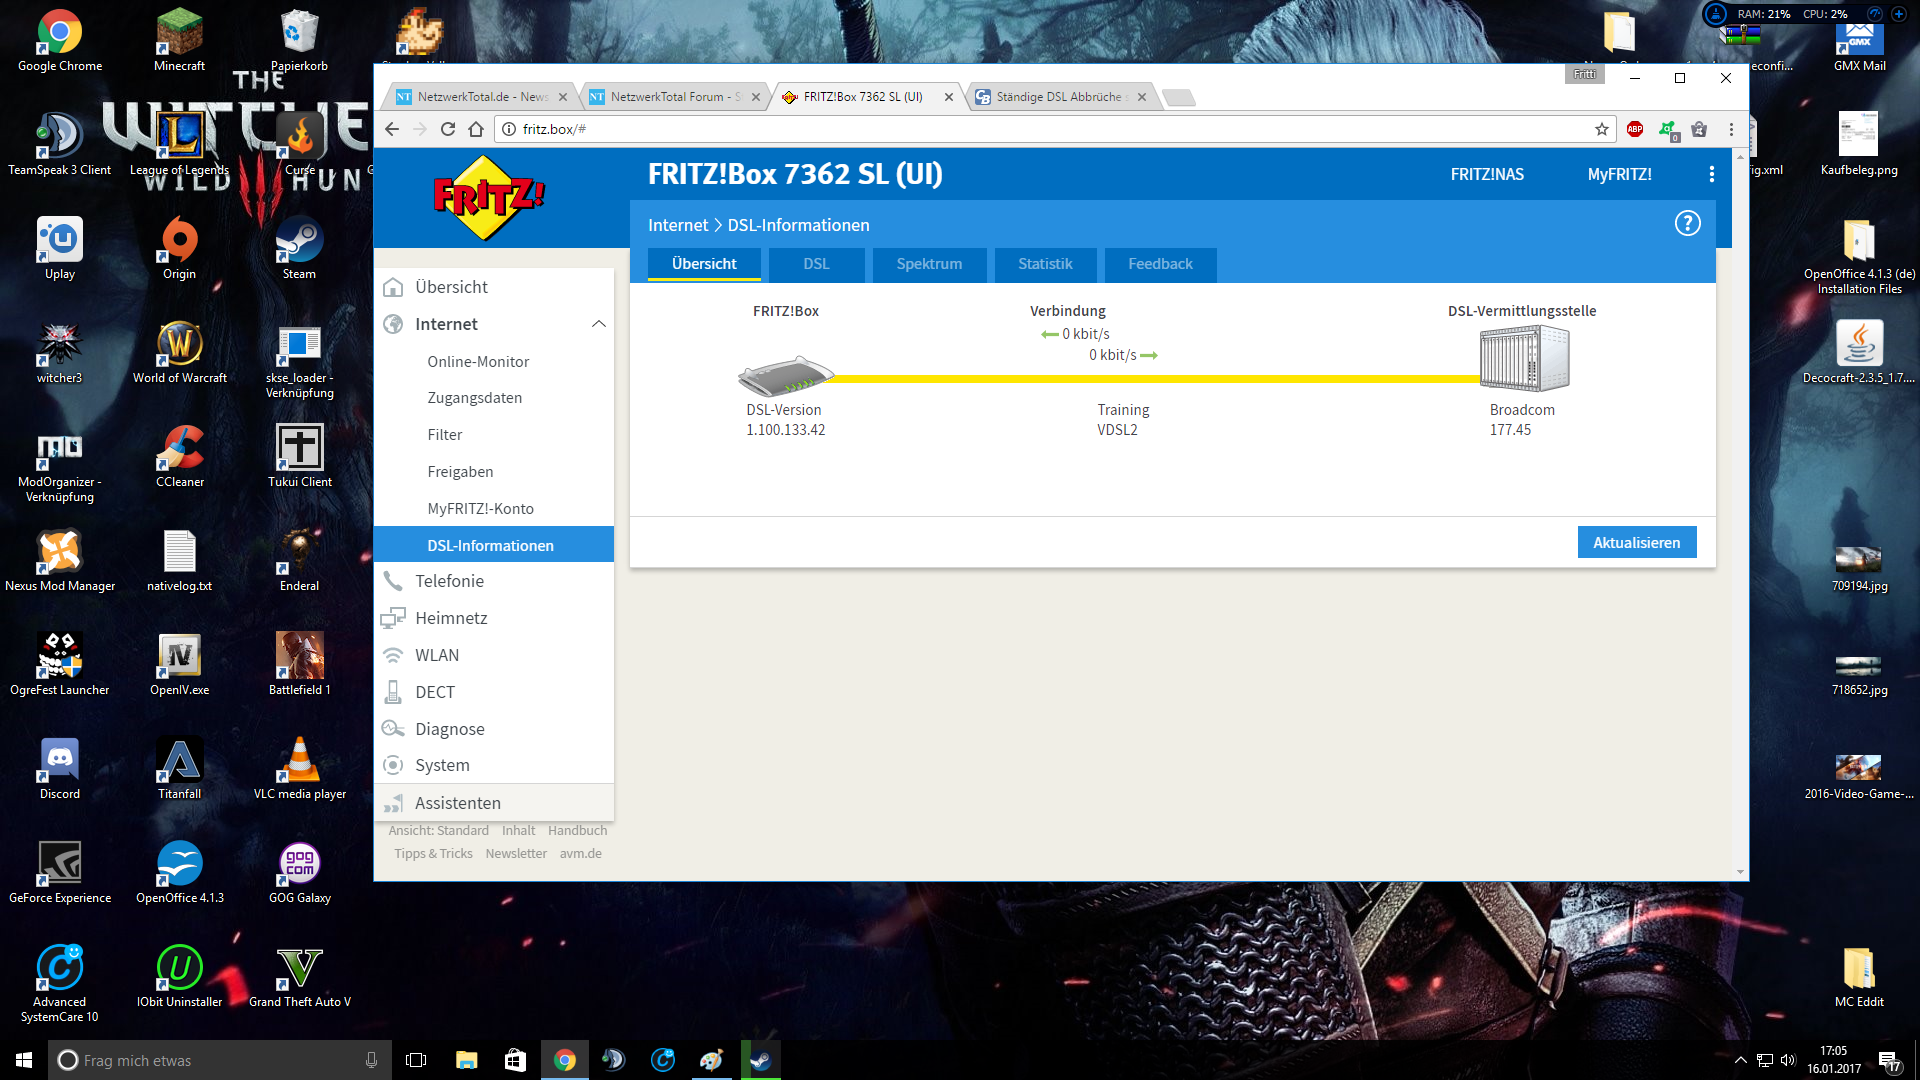Bookmark page with the star icon
The image size is (1920, 1080).
point(1602,129)
